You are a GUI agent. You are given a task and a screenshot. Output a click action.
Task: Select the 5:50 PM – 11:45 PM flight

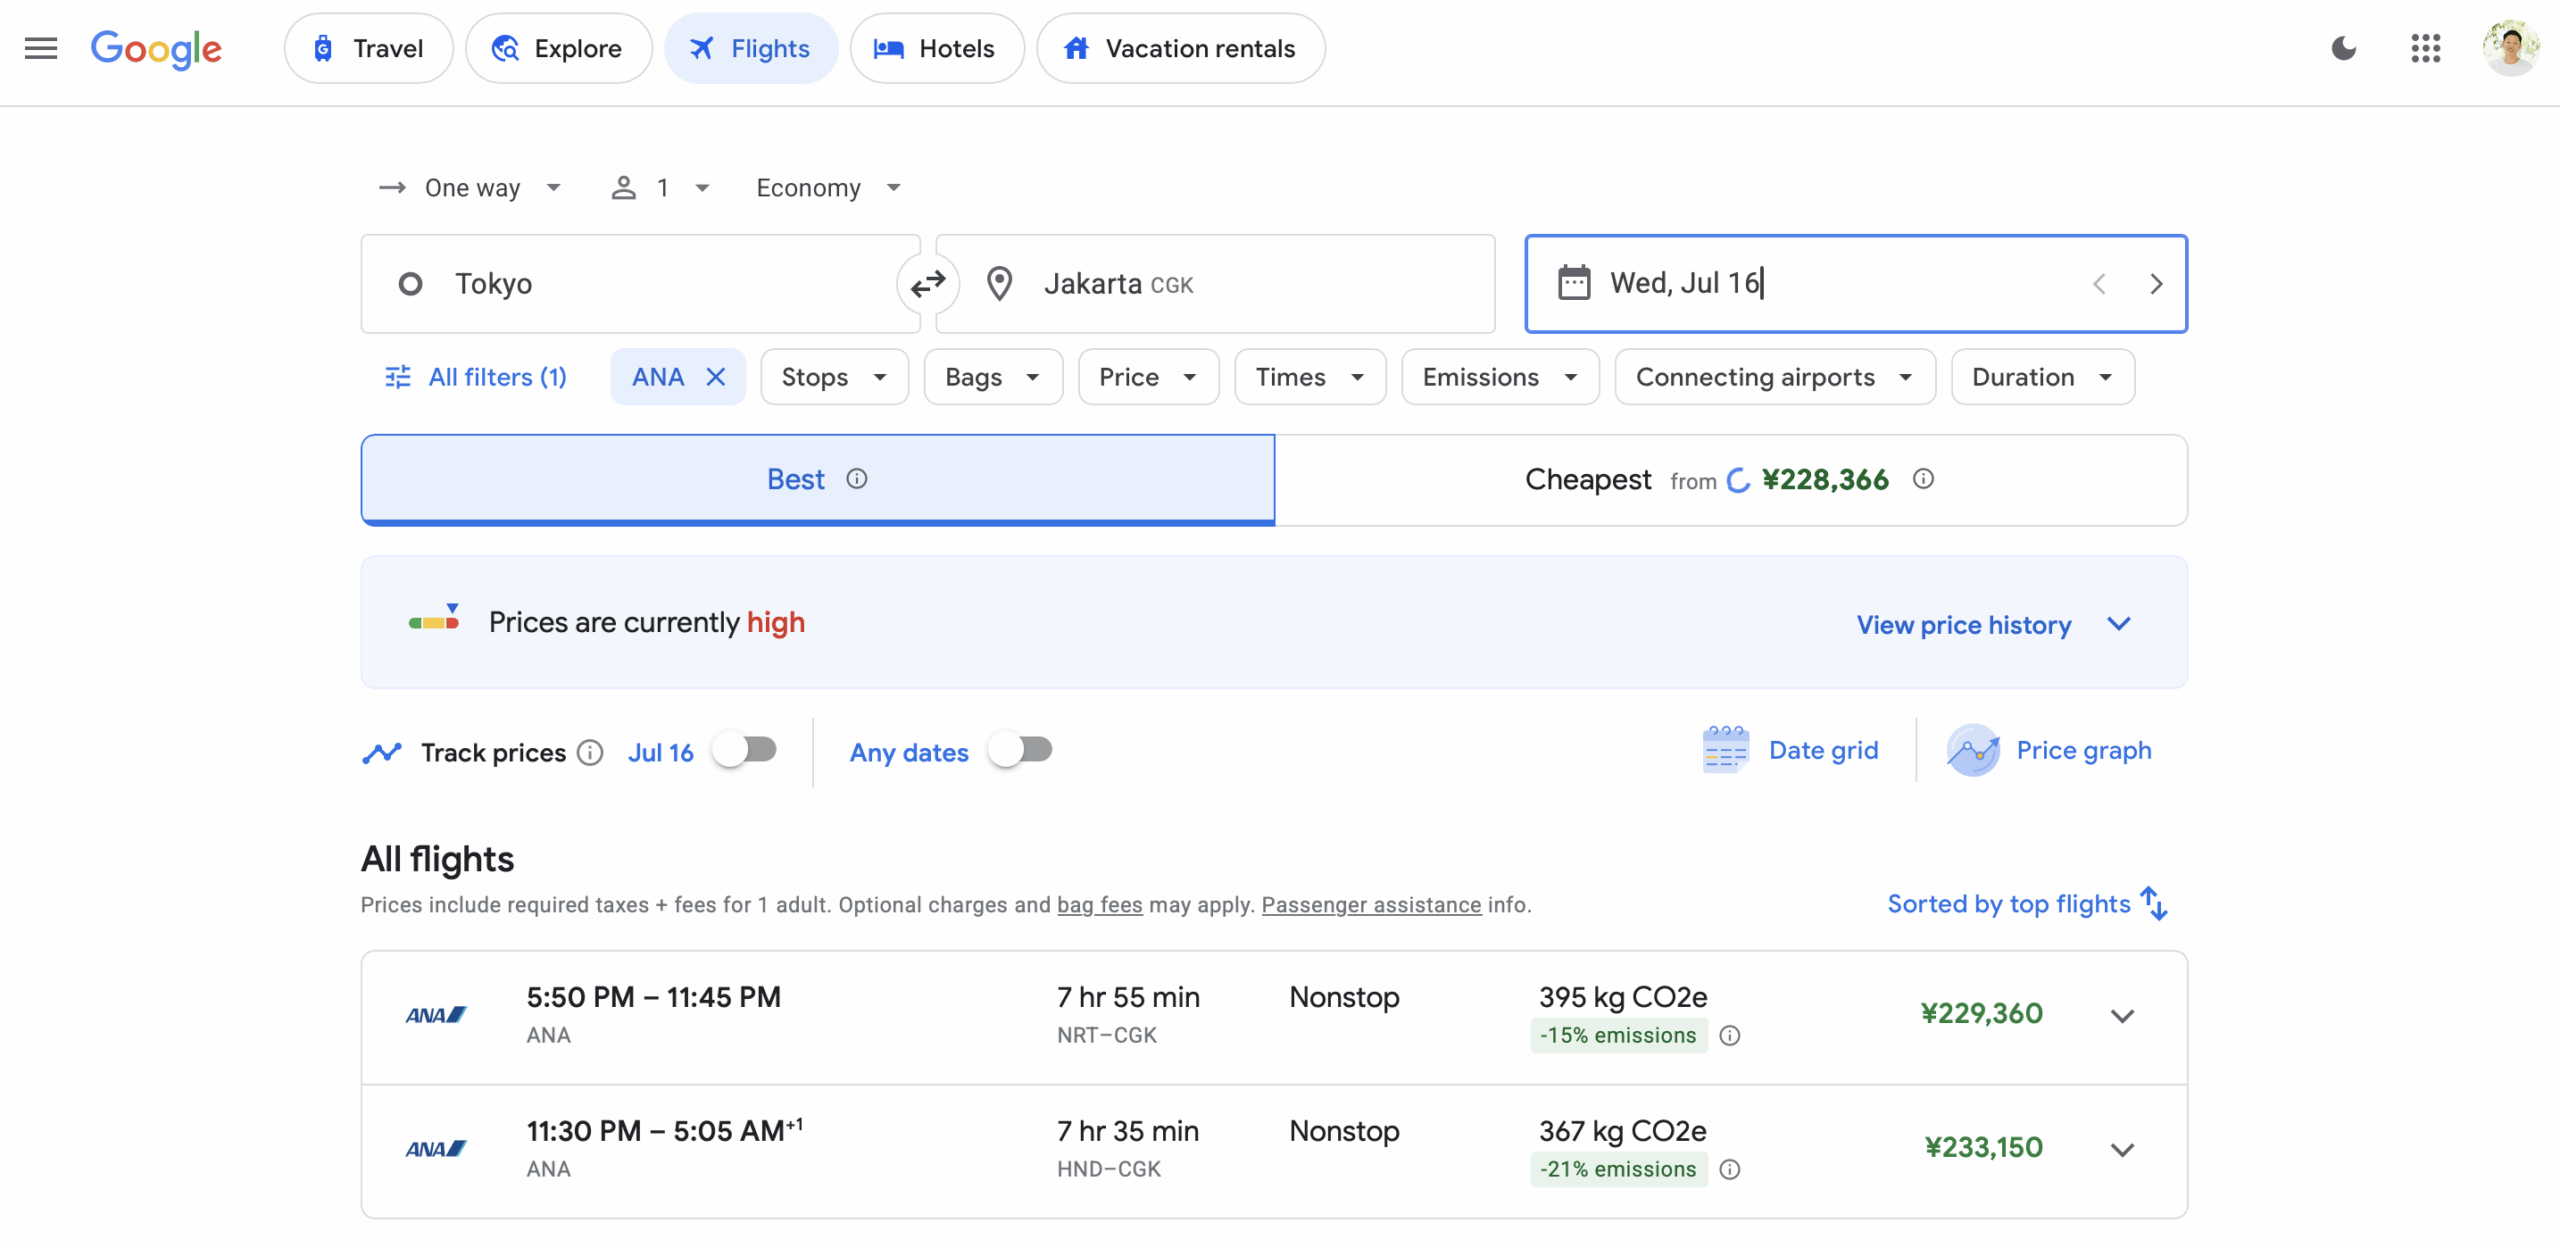(1274, 1018)
